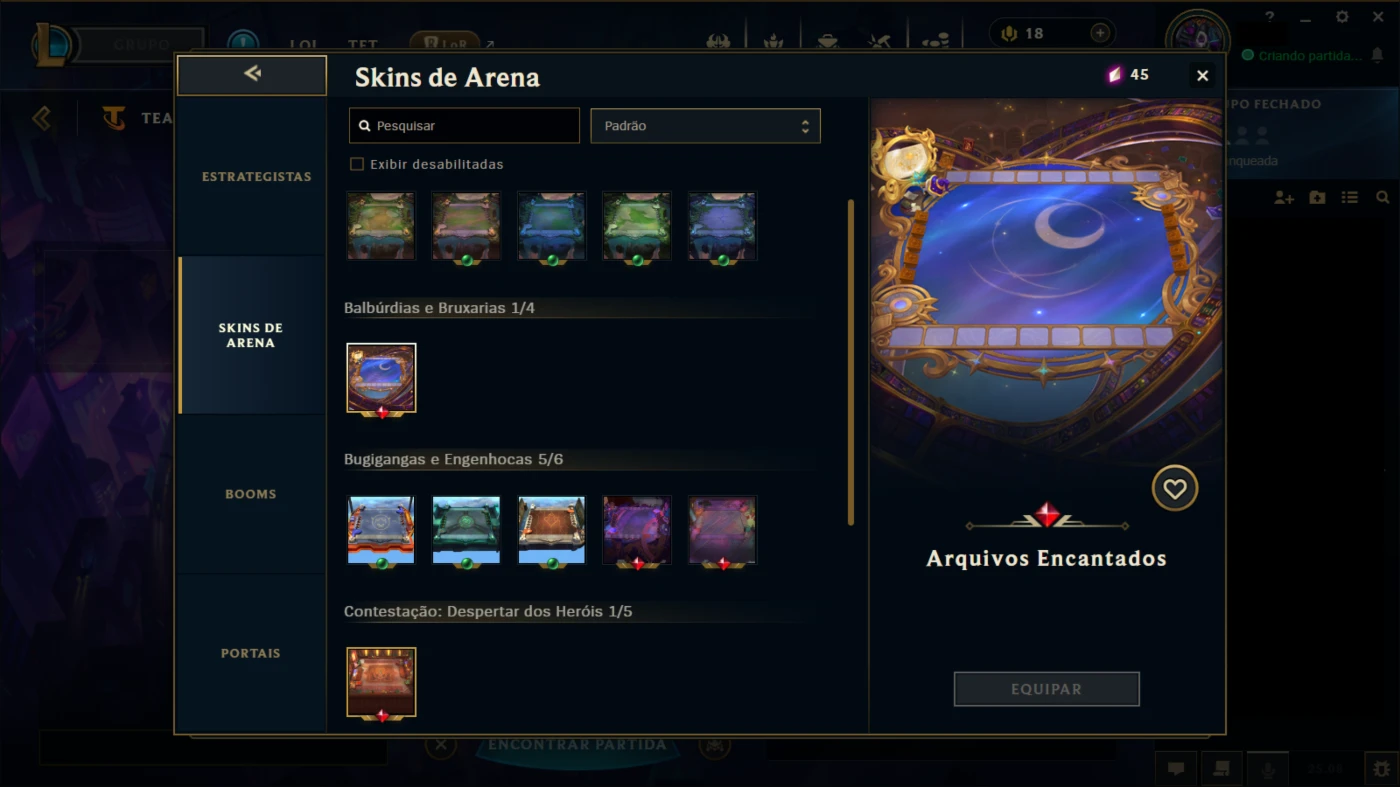Click the microphone icon at bottom right
Viewport: 1400px width, 787px height.
(1268, 768)
